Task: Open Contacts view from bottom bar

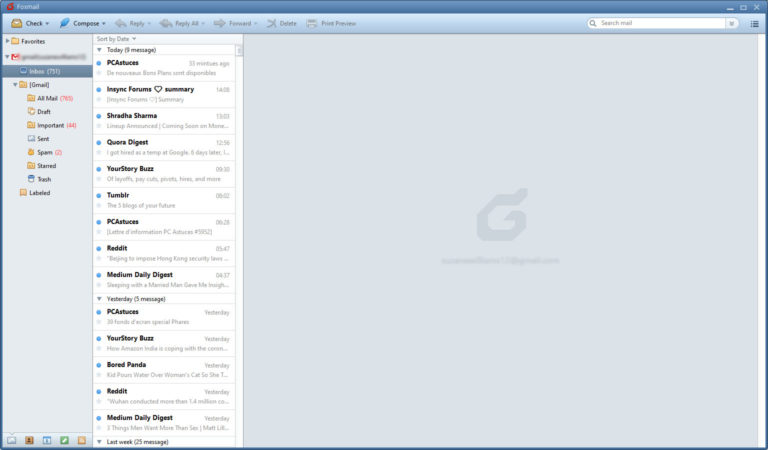Action: pyautogui.click(x=29, y=440)
